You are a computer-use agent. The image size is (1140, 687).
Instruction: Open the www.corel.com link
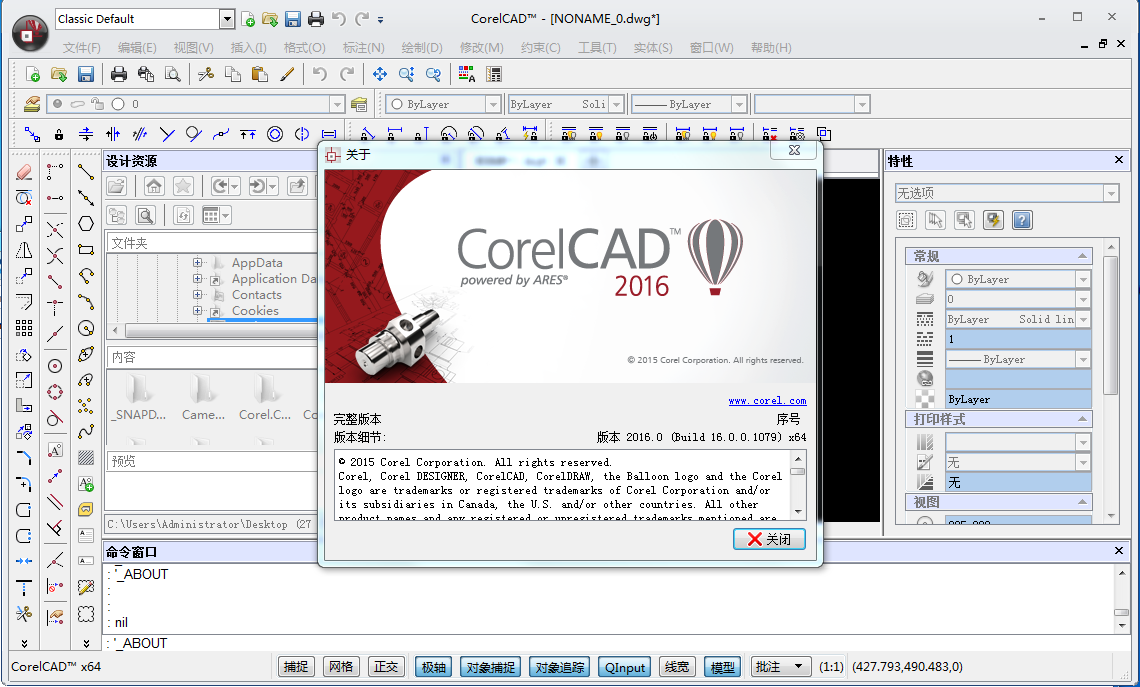(x=767, y=401)
